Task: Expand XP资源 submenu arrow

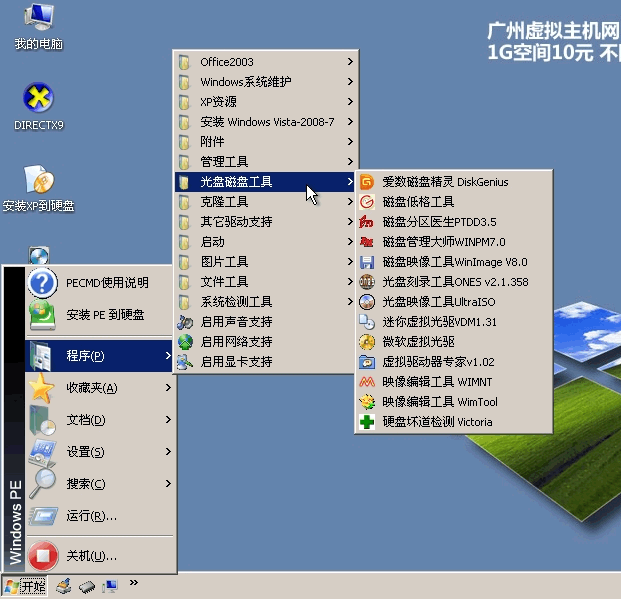Action: (350, 101)
